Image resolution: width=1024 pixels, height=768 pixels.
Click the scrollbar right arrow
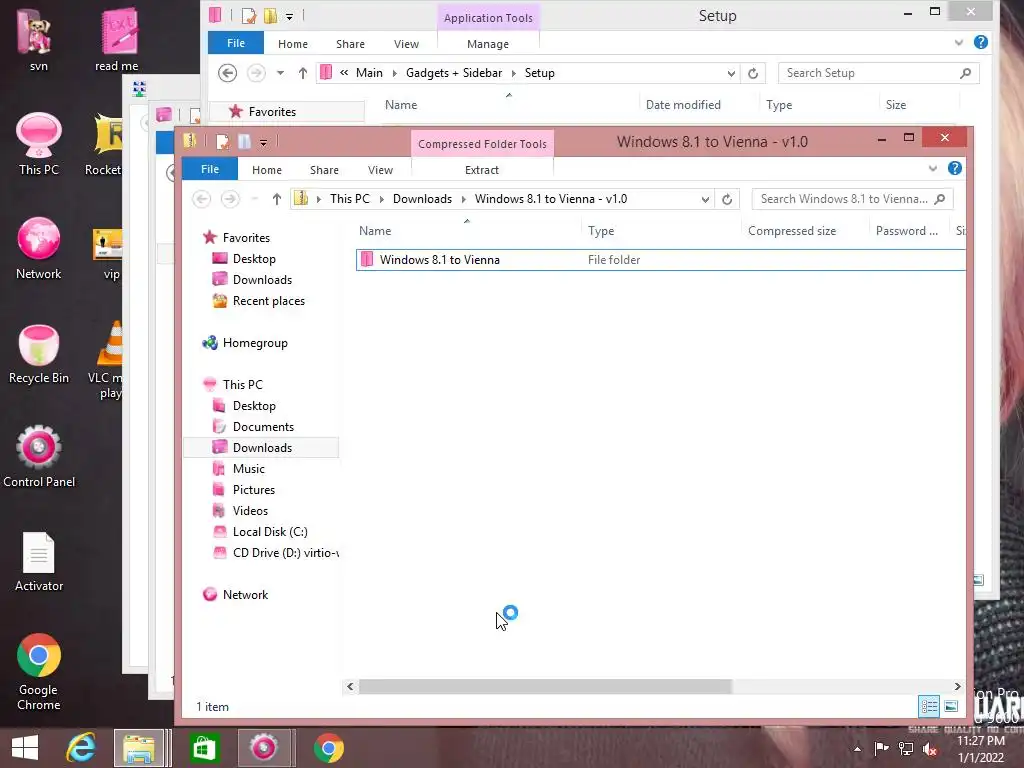coord(957,686)
